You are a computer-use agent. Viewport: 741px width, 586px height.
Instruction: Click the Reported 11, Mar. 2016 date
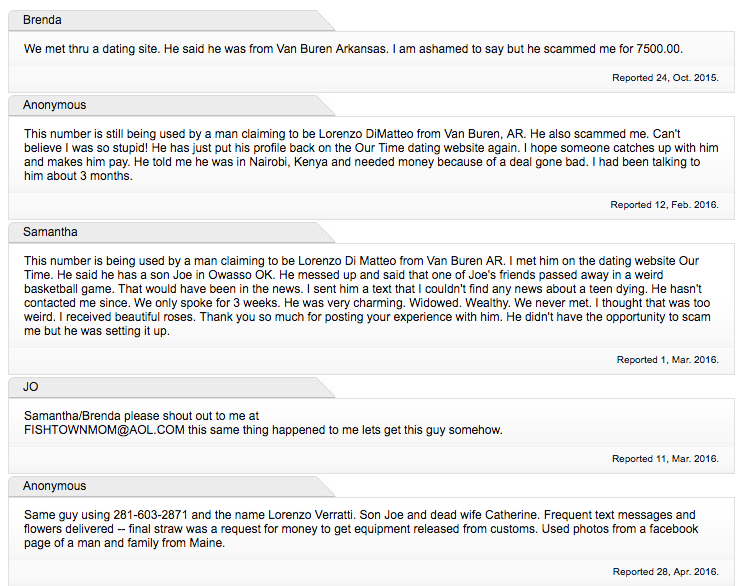(x=665, y=458)
